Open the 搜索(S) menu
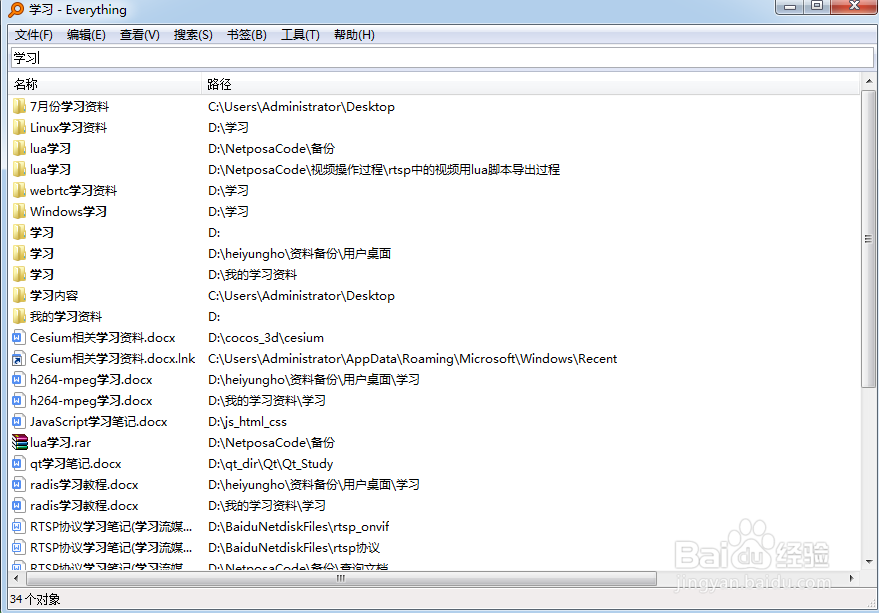 coord(193,35)
